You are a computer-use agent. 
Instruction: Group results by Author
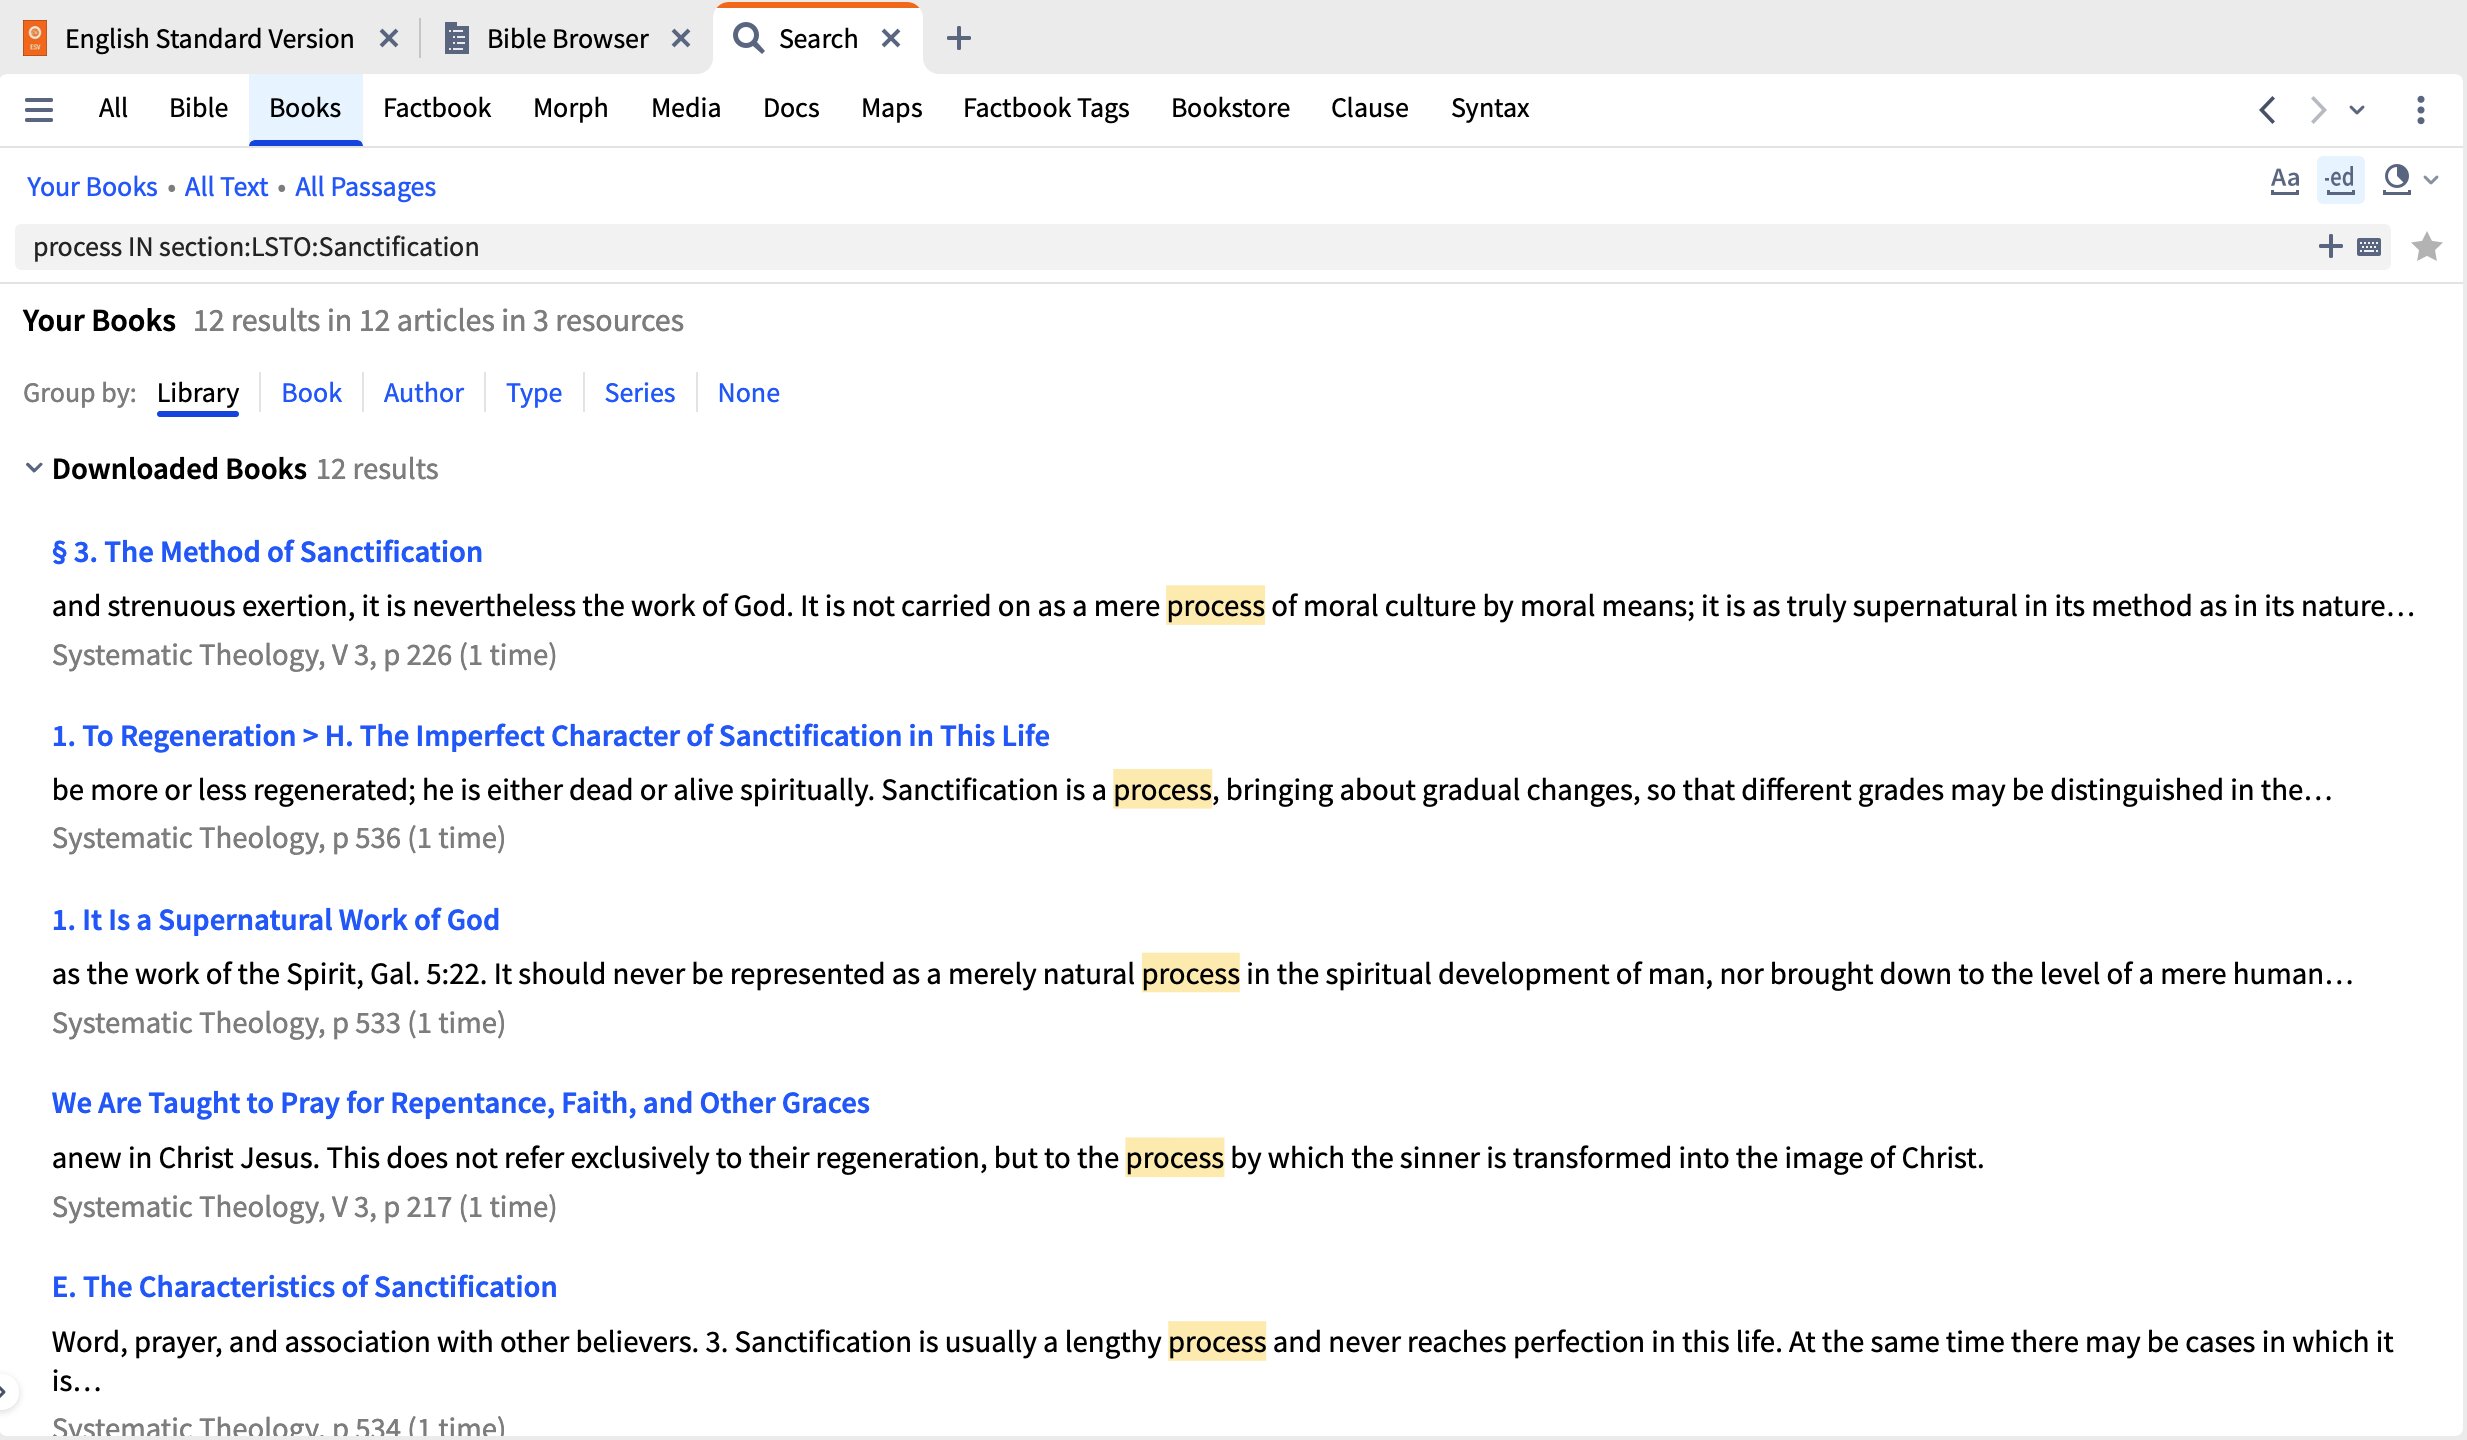423,393
